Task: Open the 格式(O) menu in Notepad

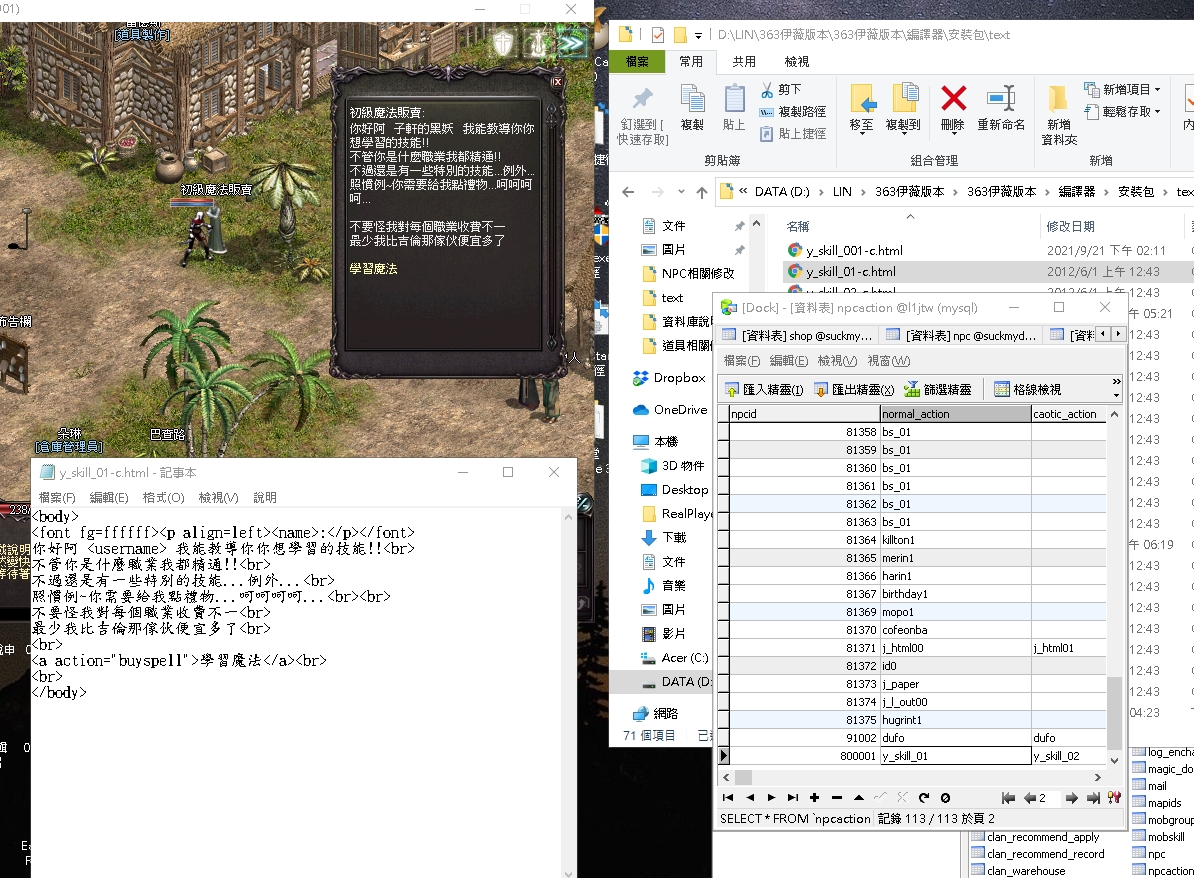Action: coord(164,498)
